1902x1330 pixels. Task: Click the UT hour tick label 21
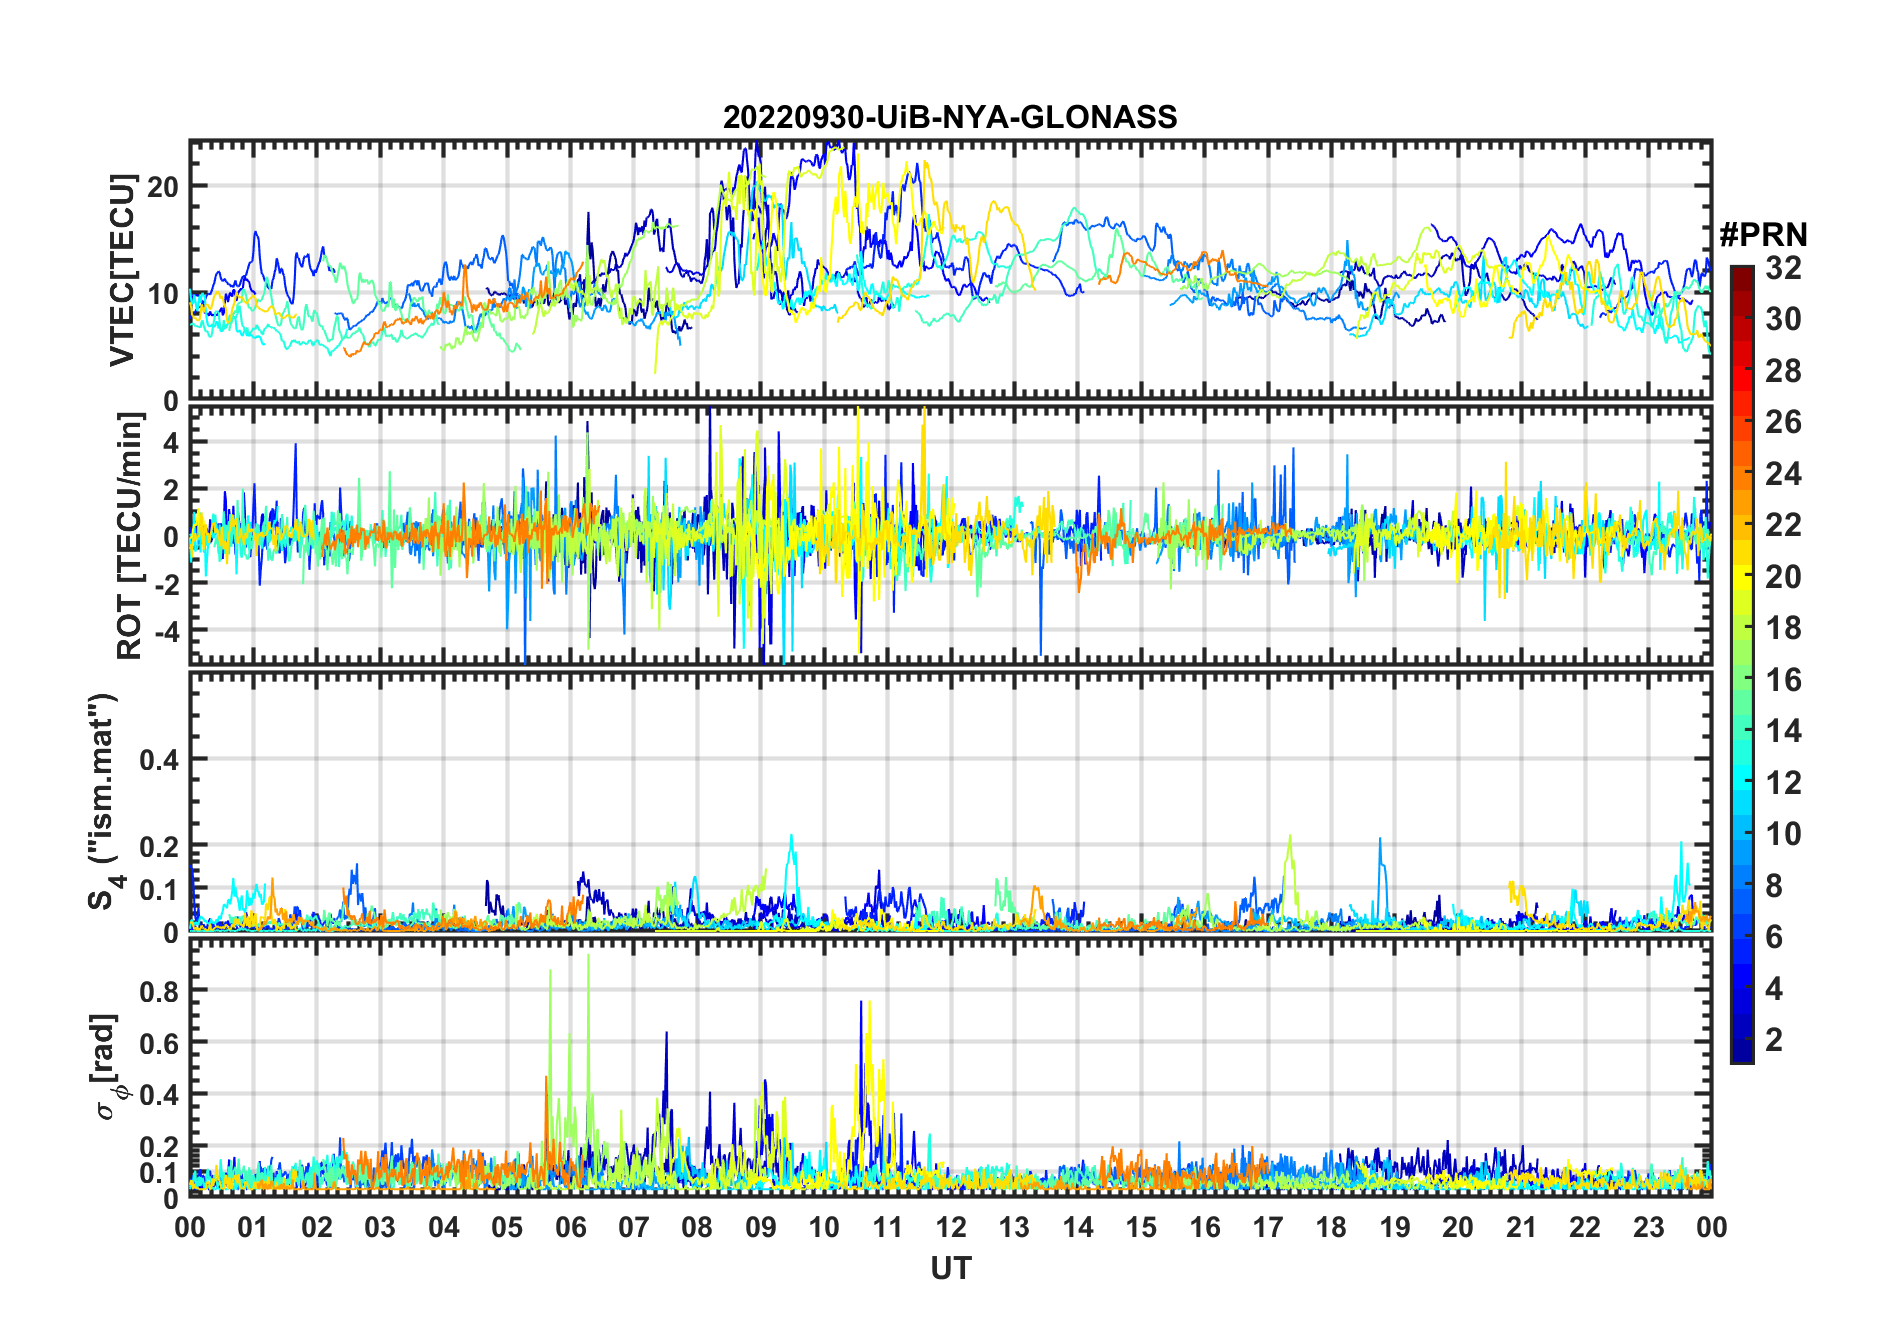[1522, 1228]
